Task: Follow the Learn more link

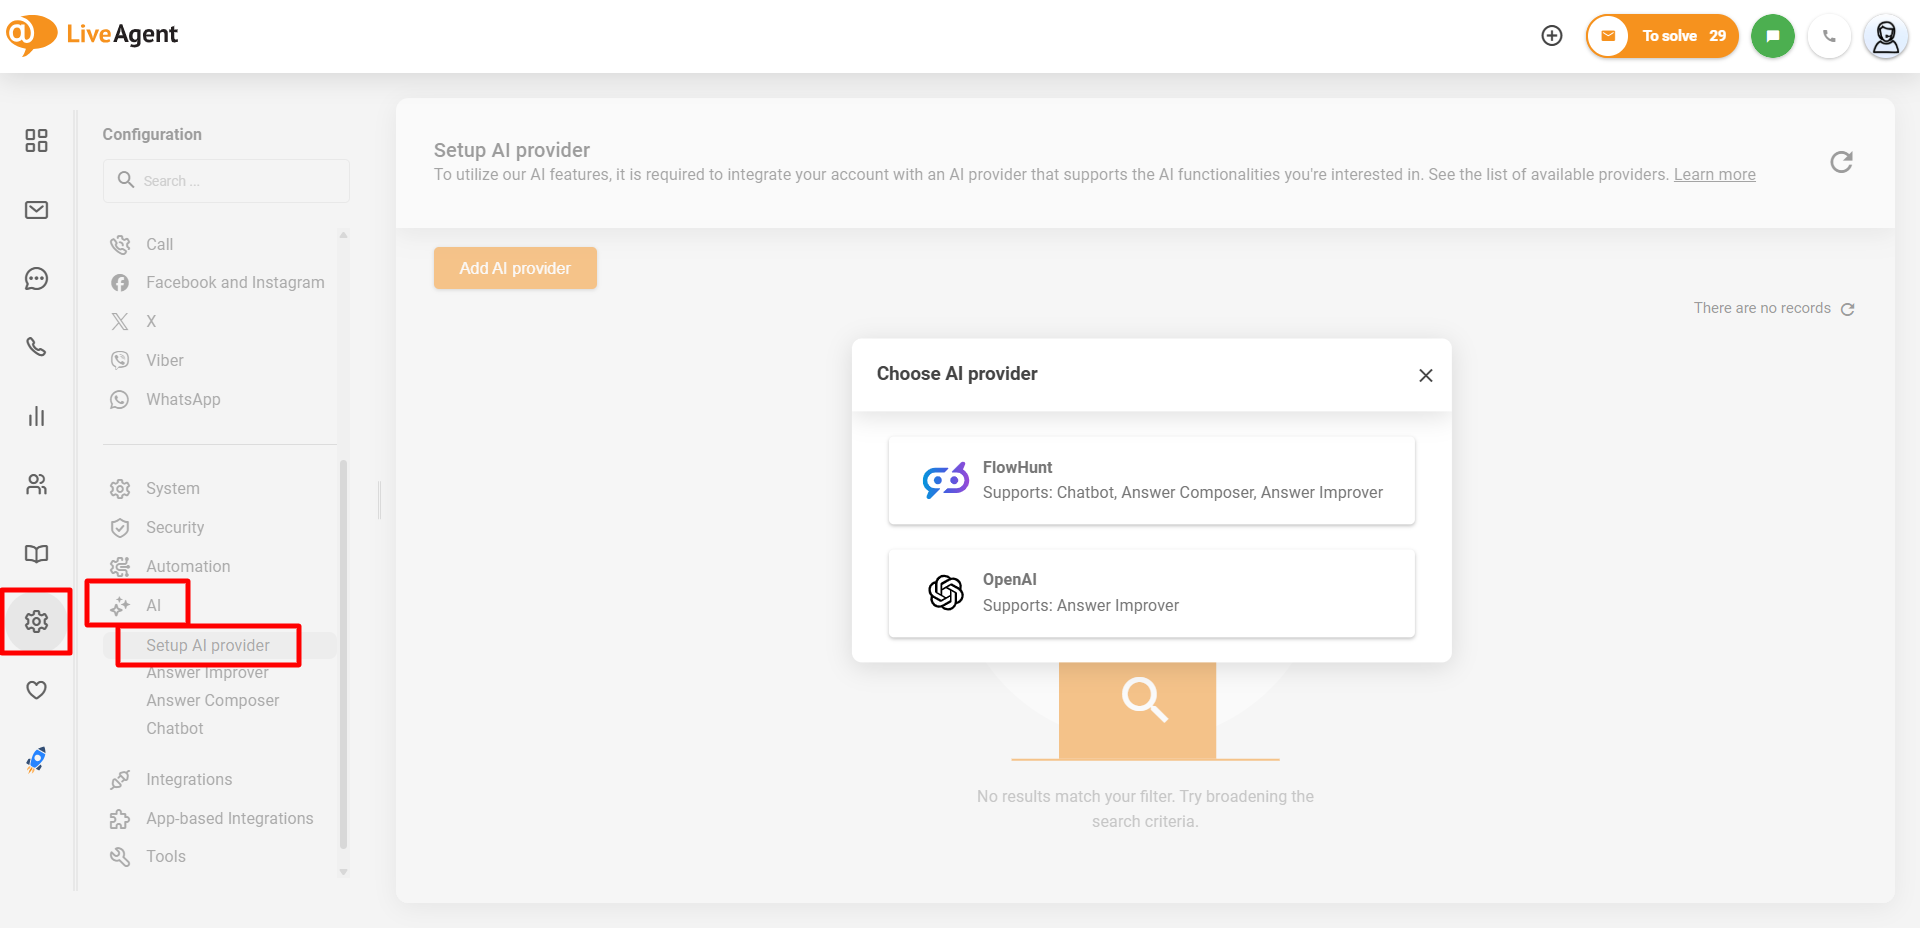Action: [x=1714, y=175]
